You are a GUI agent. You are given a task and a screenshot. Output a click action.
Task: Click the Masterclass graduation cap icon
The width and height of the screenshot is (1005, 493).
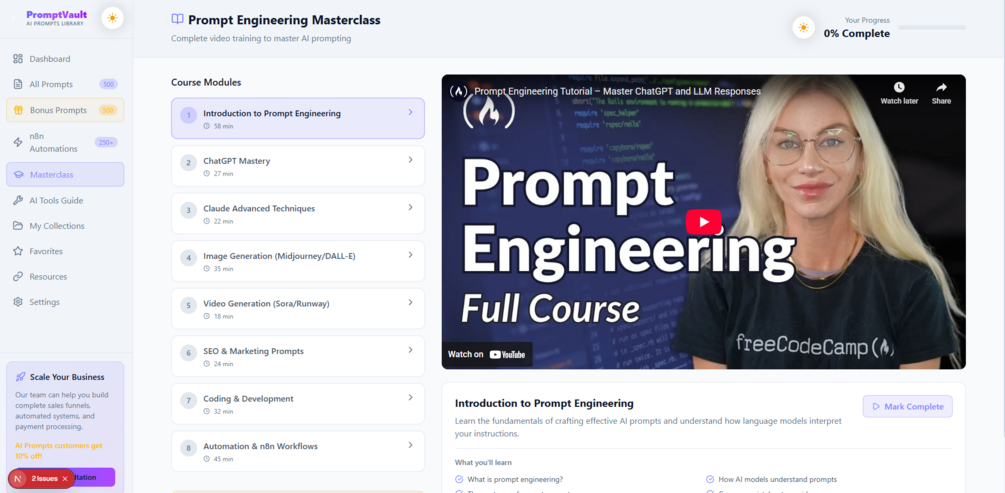tap(18, 174)
